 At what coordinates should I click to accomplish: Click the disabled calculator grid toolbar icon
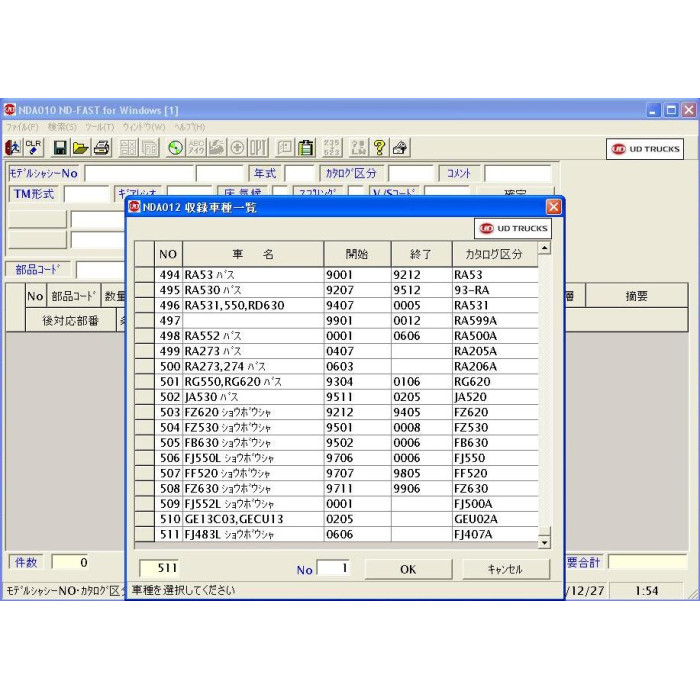pyautogui.click(x=128, y=147)
